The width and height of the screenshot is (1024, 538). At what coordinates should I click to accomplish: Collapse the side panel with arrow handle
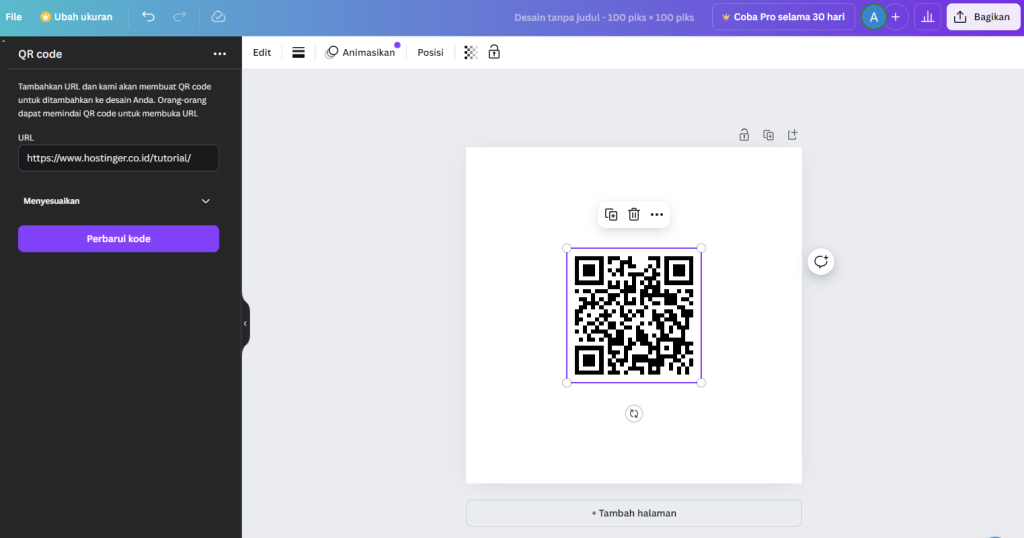[x=245, y=323]
